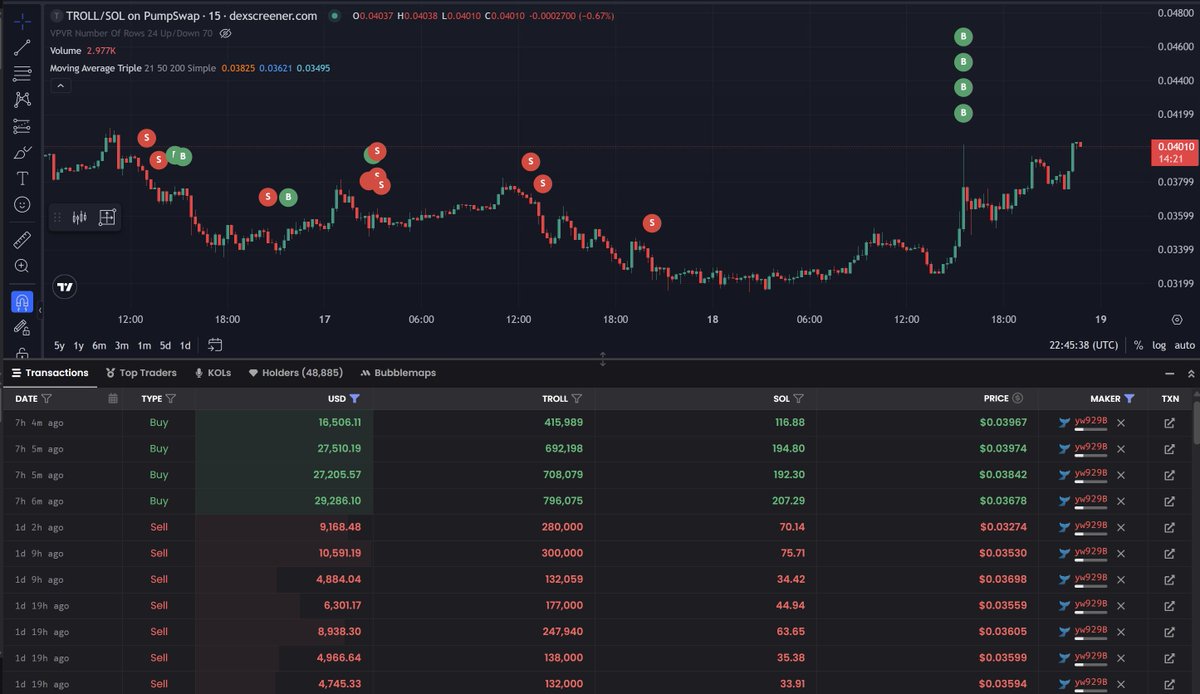The height and width of the screenshot is (694, 1200).
Task: Set chart range to 1d
Action: tap(185, 345)
